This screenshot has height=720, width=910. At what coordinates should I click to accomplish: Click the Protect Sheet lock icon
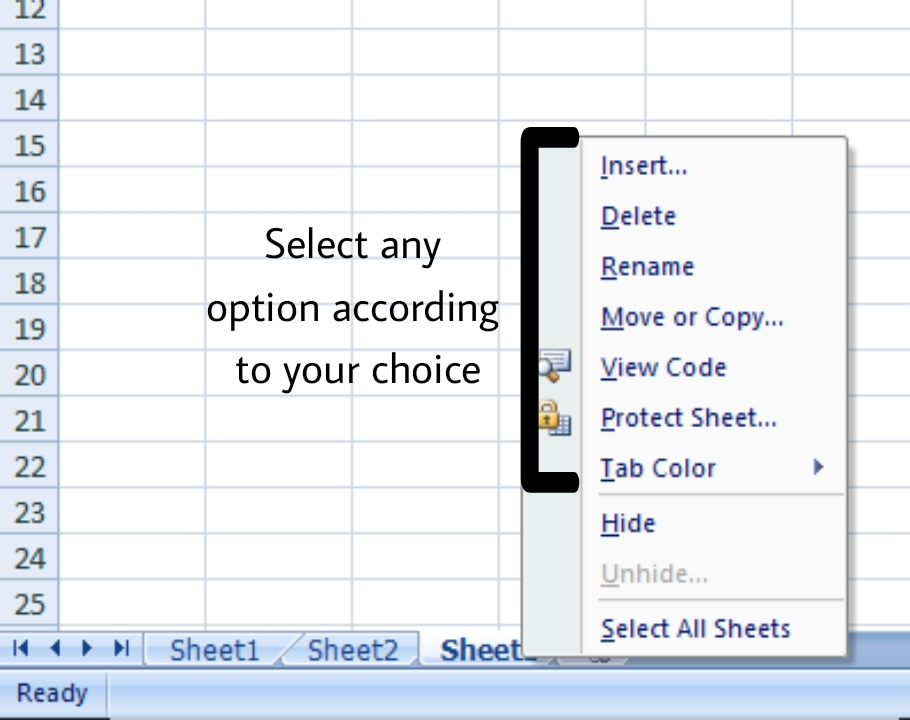(x=553, y=417)
